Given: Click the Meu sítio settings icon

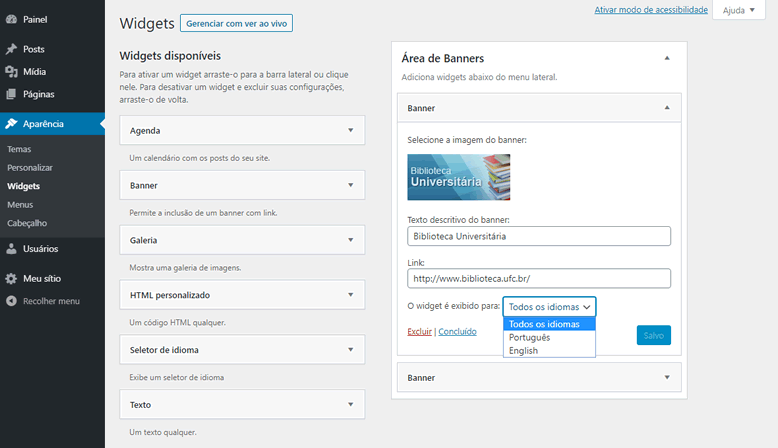Looking at the screenshot, I should 11,279.
